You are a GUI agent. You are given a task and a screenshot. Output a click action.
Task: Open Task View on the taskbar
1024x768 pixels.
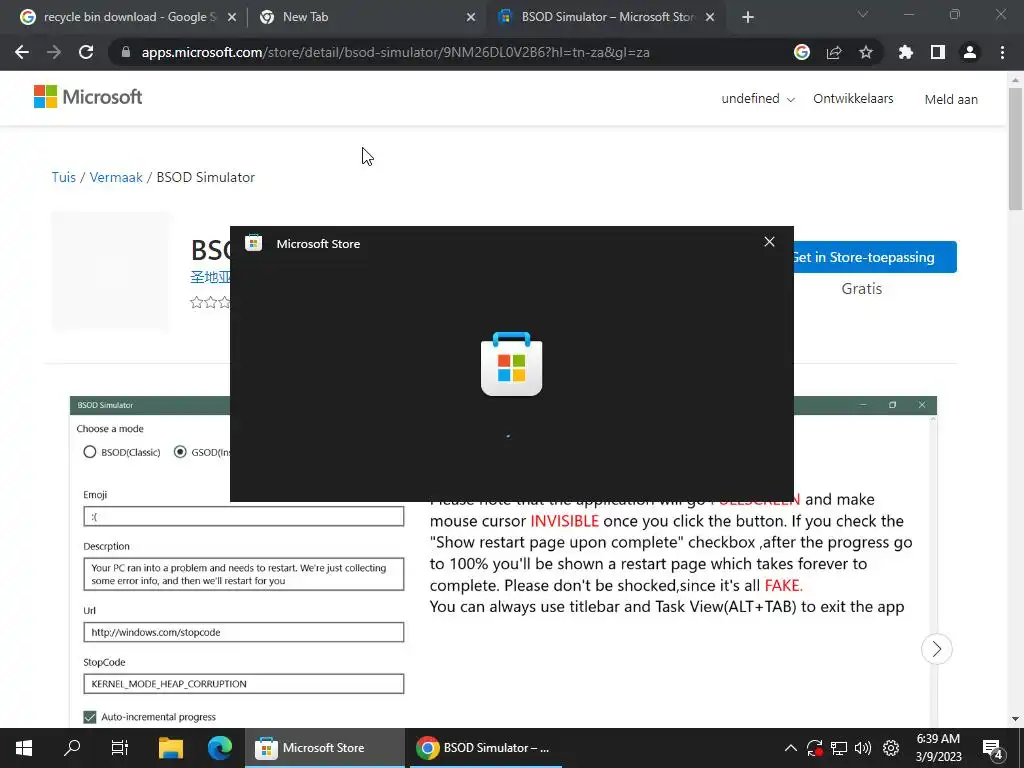click(x=120, y=748)
